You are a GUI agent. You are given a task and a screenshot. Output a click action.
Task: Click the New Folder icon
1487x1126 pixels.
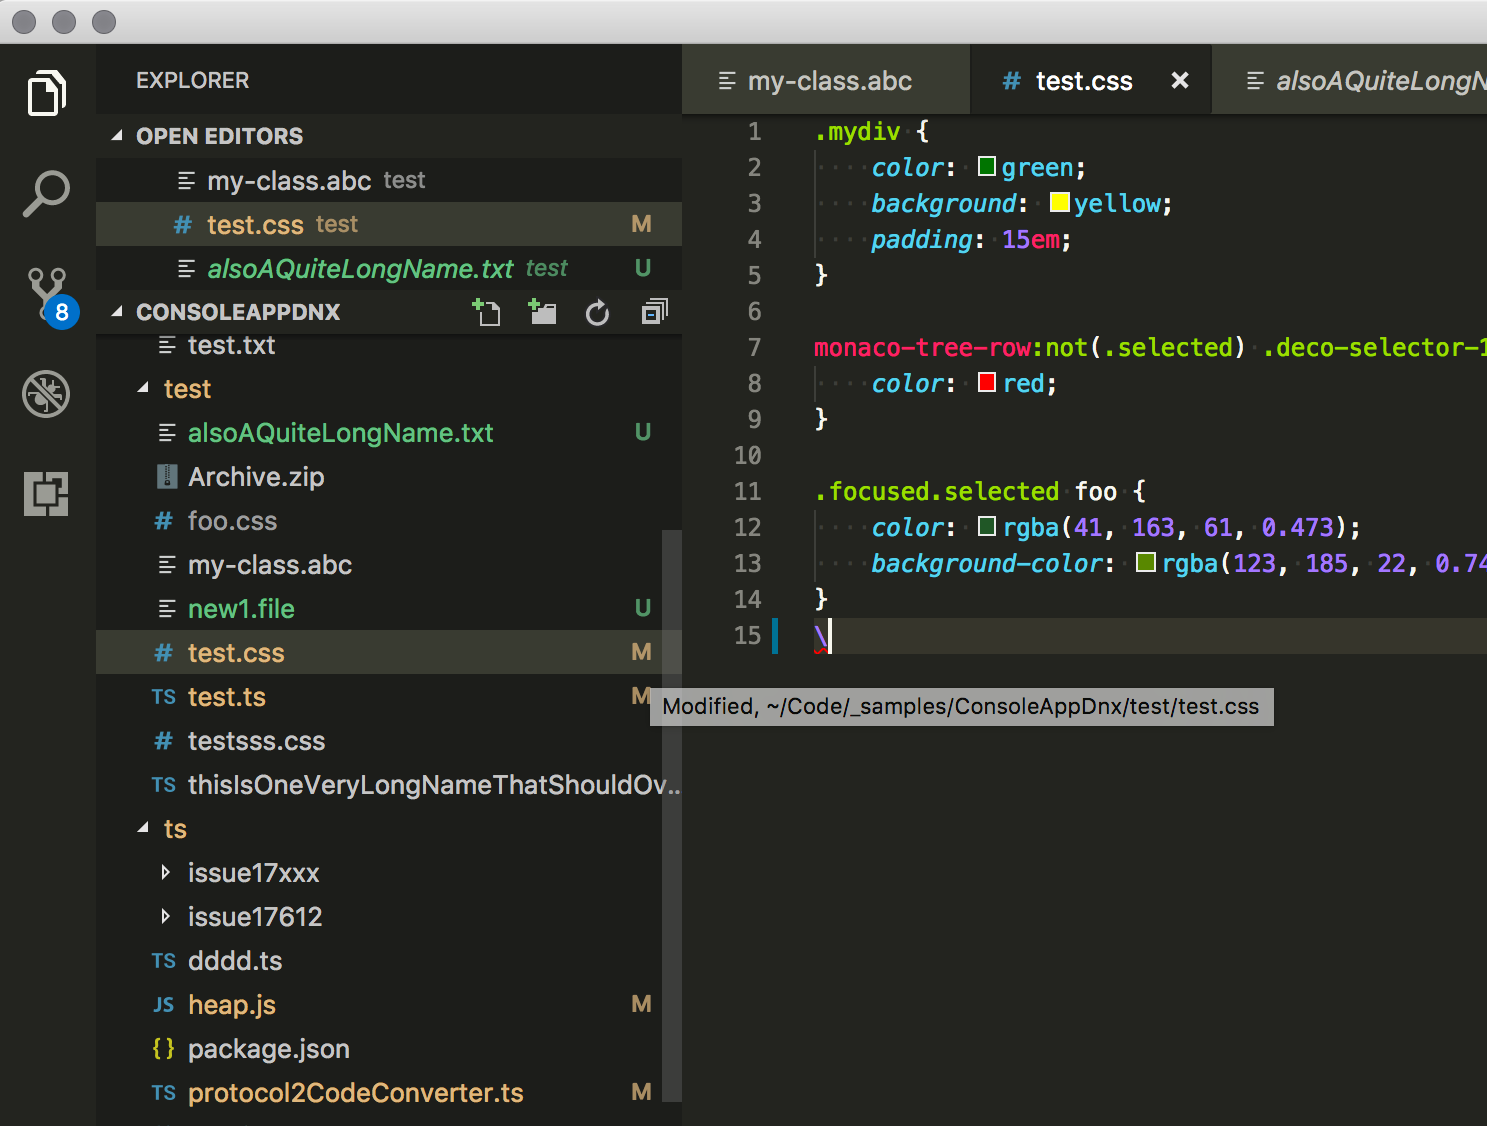(542, 312)
